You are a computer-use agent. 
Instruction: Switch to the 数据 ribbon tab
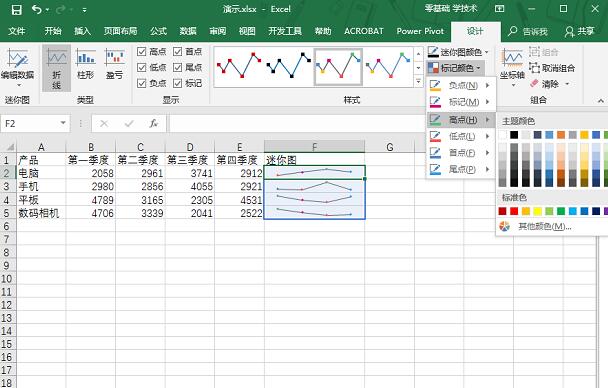[188, 31]
